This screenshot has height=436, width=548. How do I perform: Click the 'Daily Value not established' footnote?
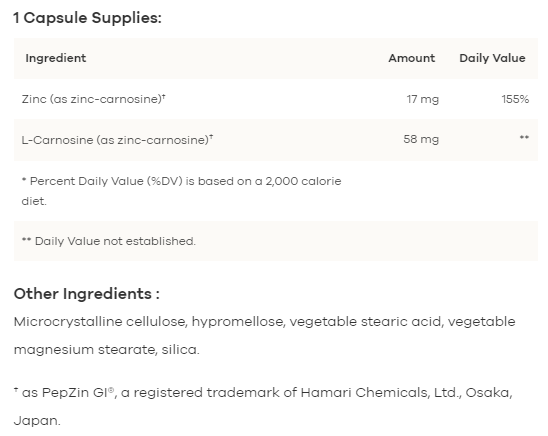[109, 241]
